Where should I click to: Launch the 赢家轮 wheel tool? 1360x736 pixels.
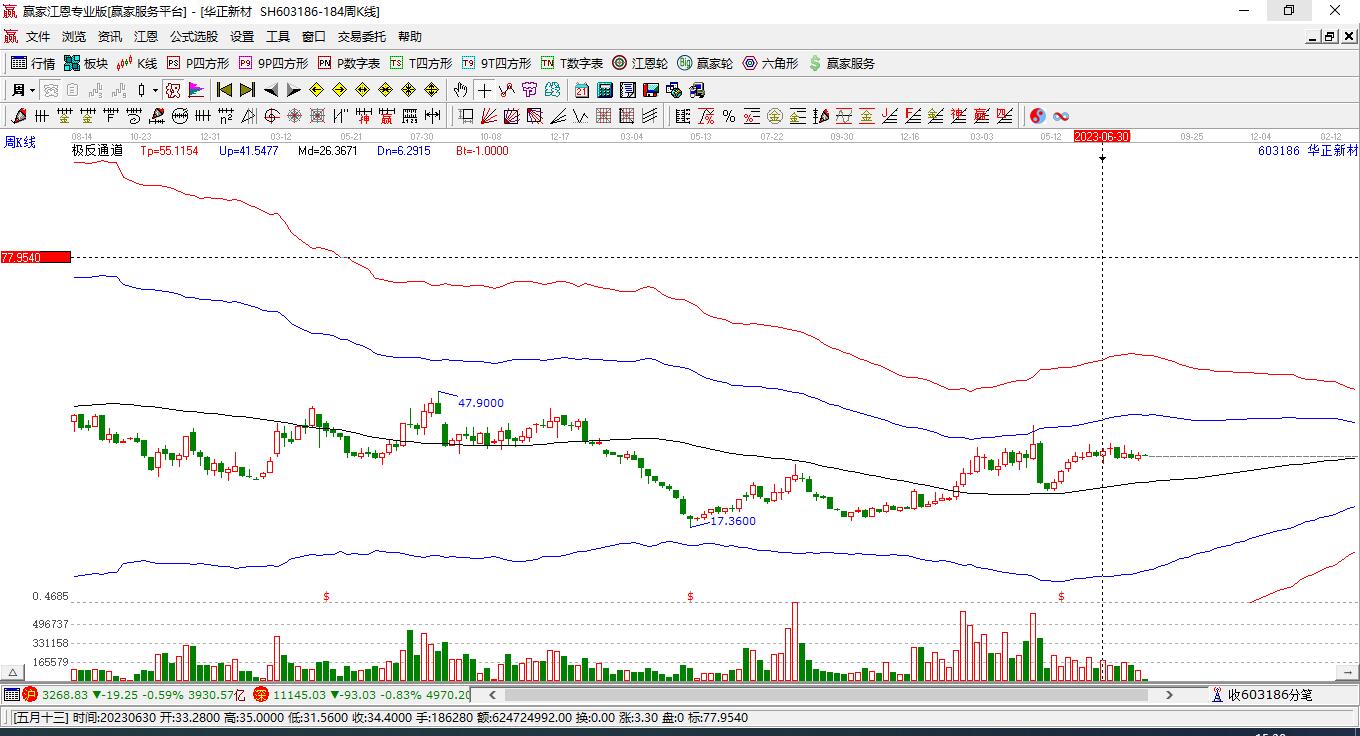pos(705,63)
